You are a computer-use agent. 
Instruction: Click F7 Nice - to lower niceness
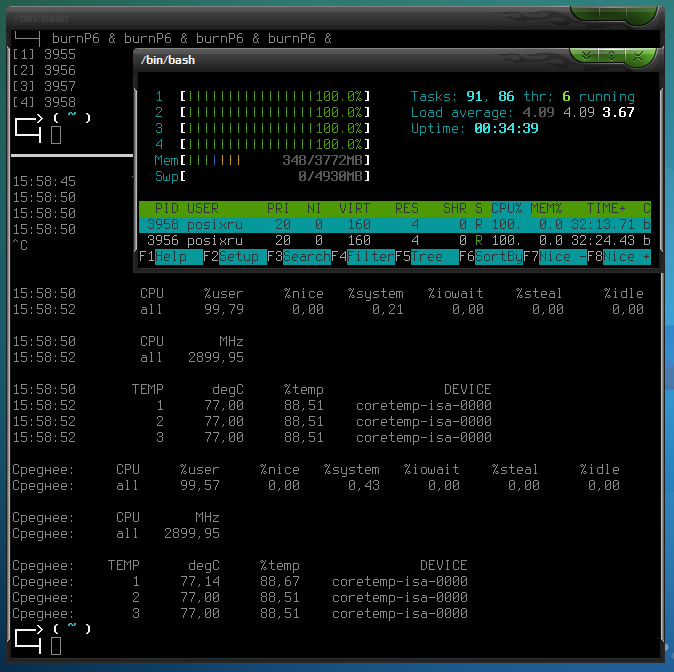(555, 257)
